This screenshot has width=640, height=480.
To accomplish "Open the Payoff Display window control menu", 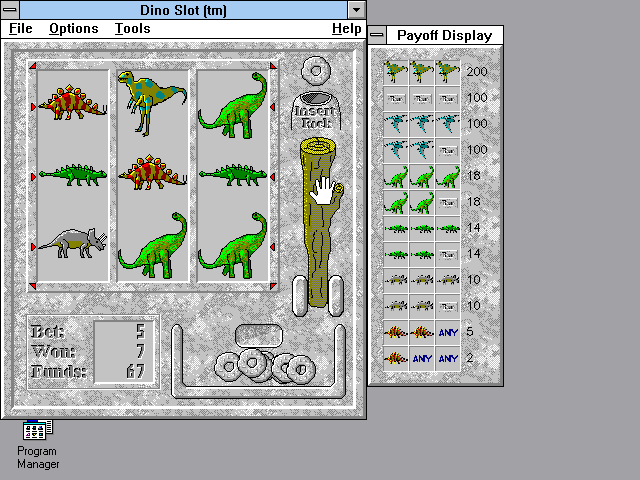I will [x=377, y=35].
